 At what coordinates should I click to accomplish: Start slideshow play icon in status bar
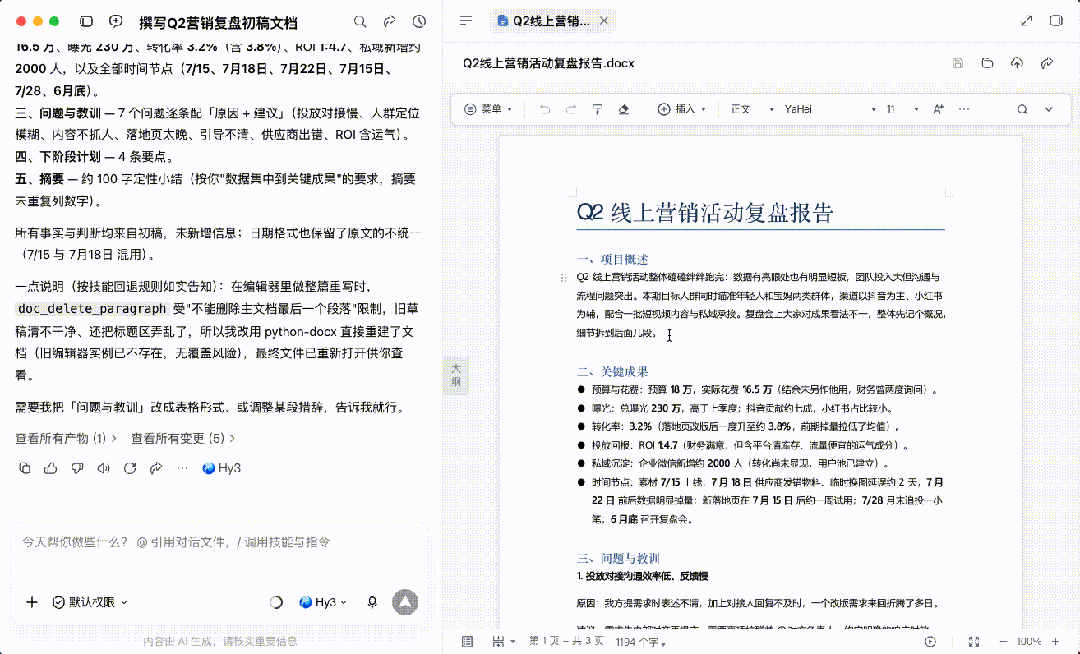click(931, 642)
